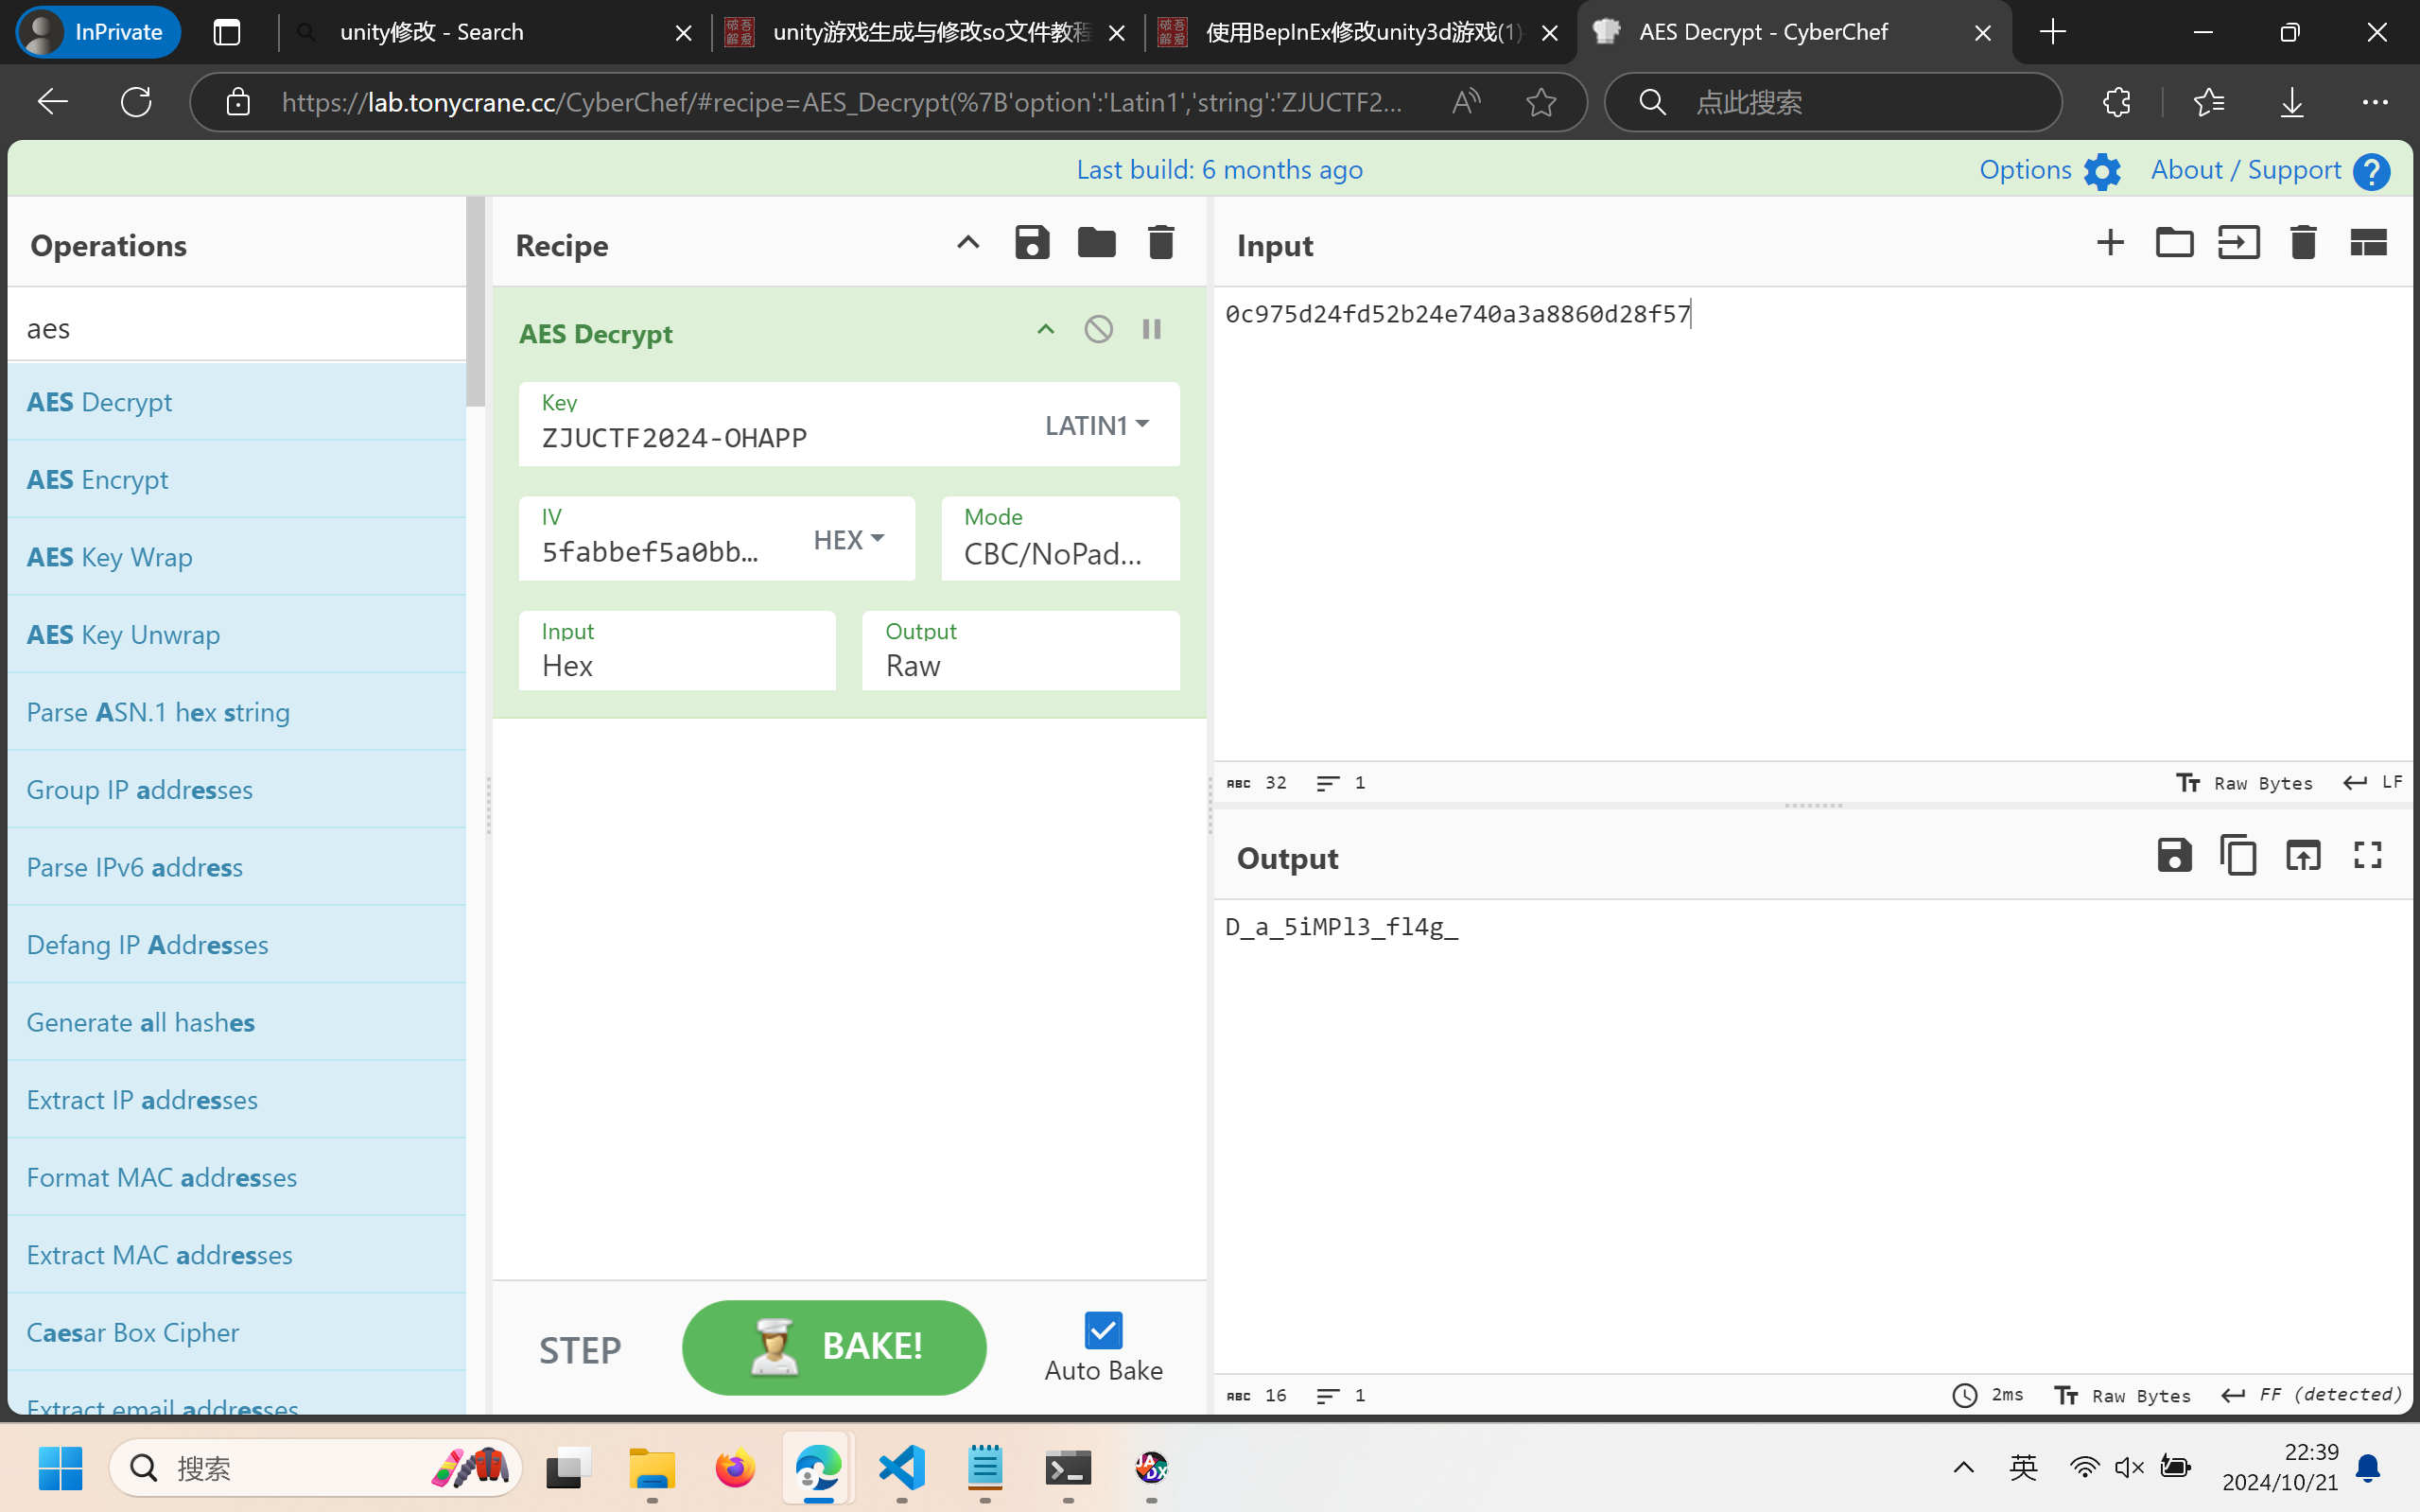The height and width of the screenshot is (1512, 2420).
Task: Add a new input tab
Action: click(2110, 243)
